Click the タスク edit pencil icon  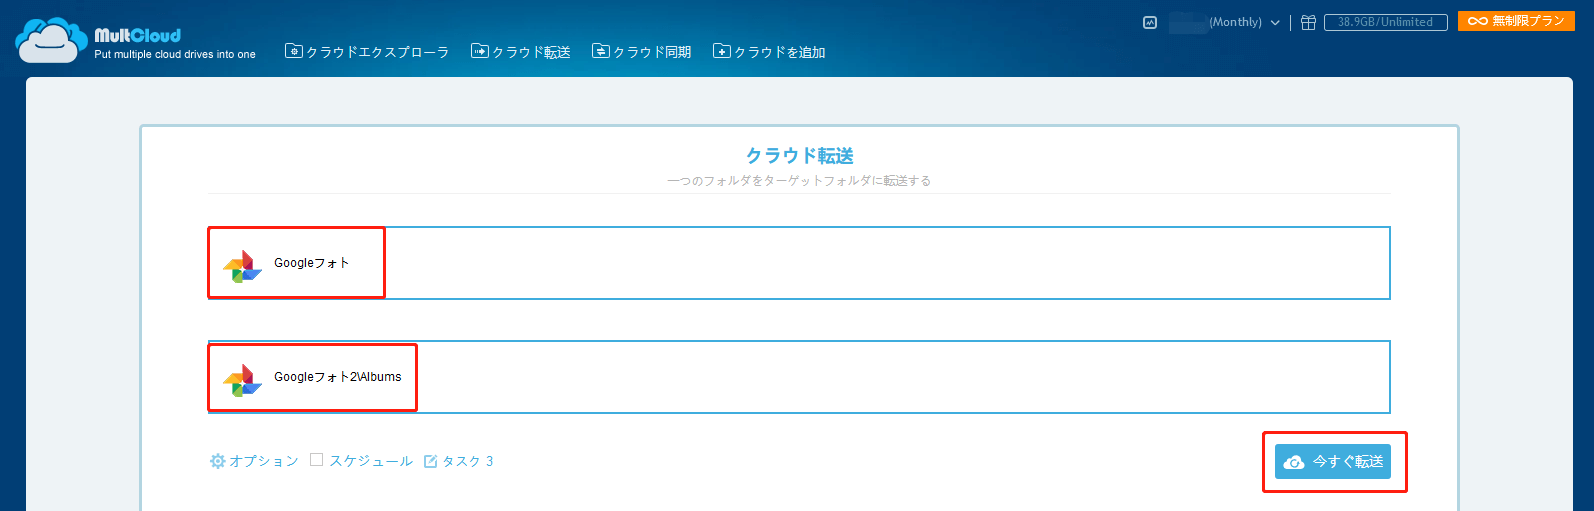(x=431, y=461)
